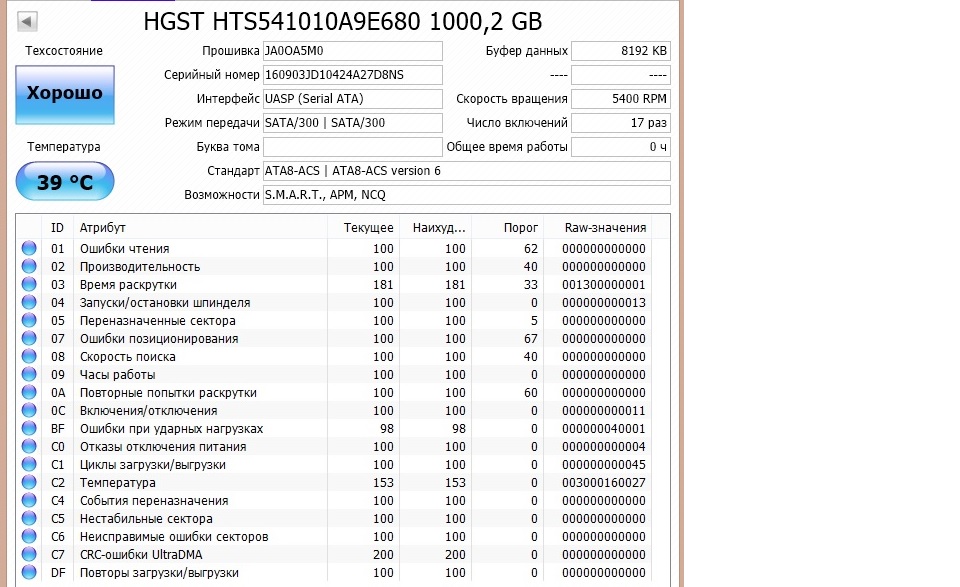Viewport: 960px width, 587px height.
Task: Click the previous disk arrow button
Action: (27, 21)
